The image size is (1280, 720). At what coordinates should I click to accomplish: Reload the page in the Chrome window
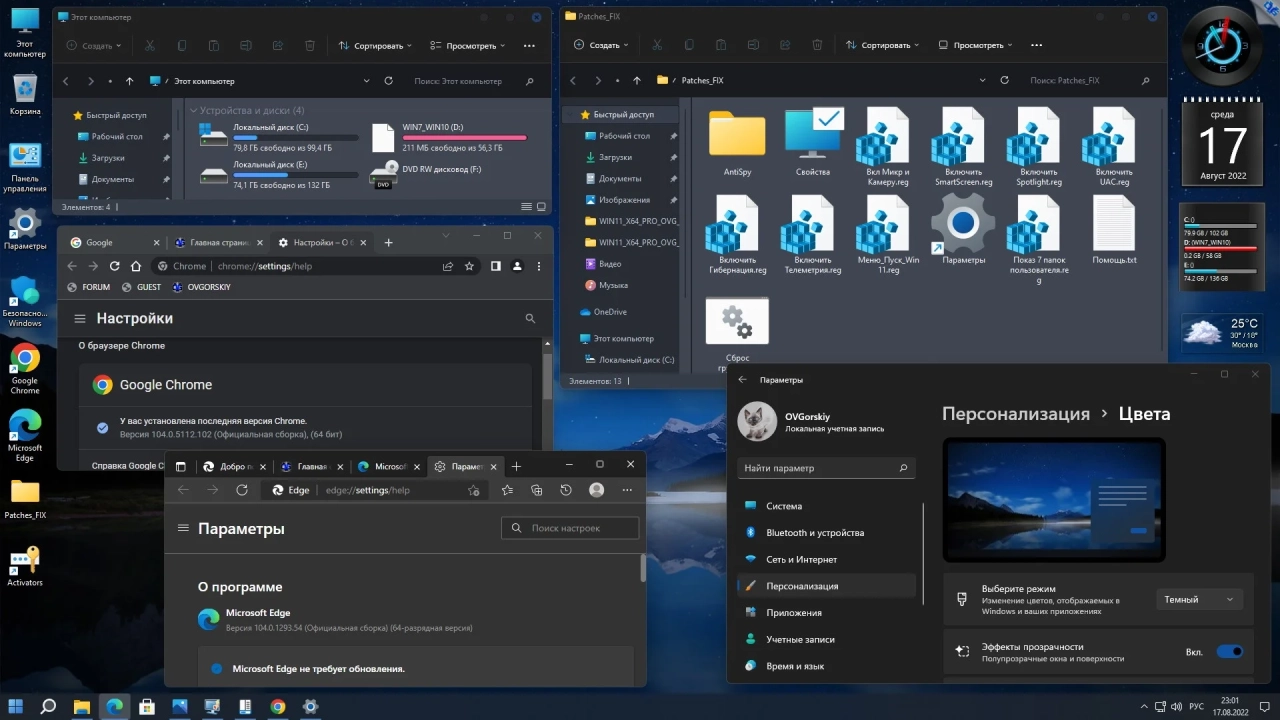coord(114,266)
